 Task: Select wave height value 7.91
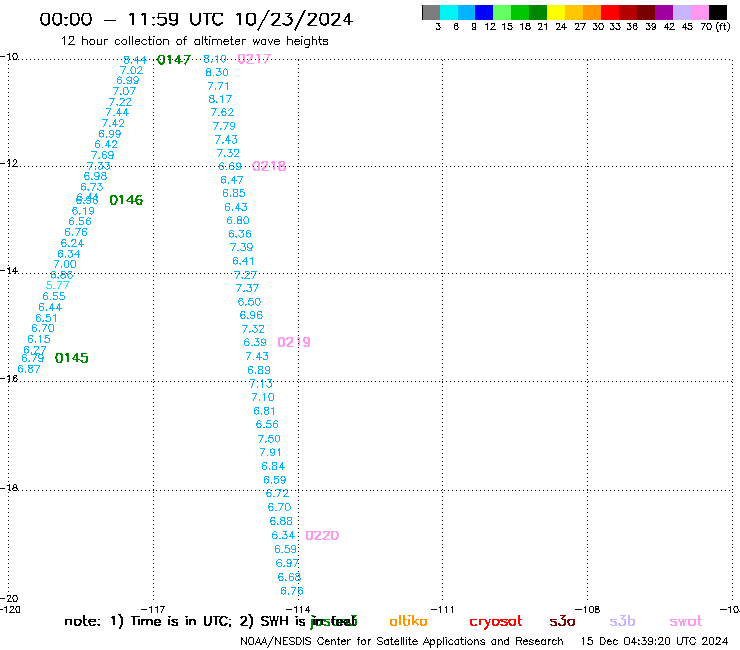[x=270, y=452]
